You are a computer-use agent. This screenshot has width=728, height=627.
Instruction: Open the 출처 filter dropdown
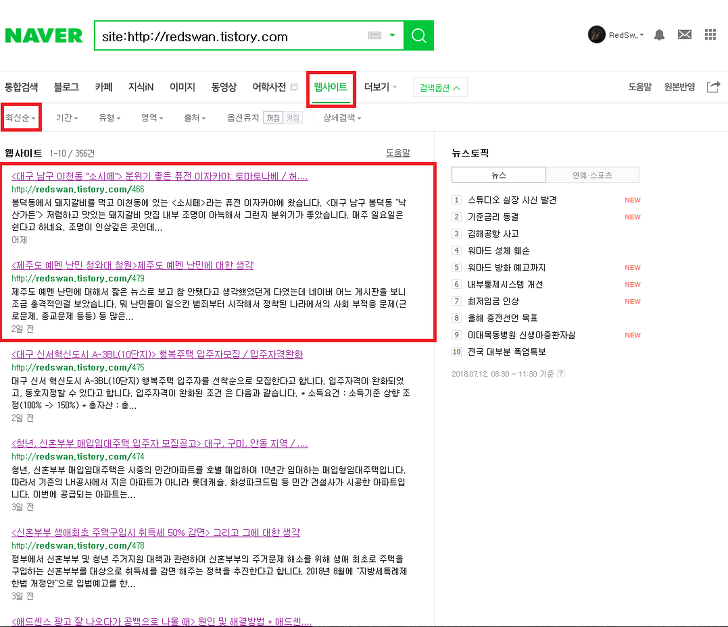coord(195,118)
